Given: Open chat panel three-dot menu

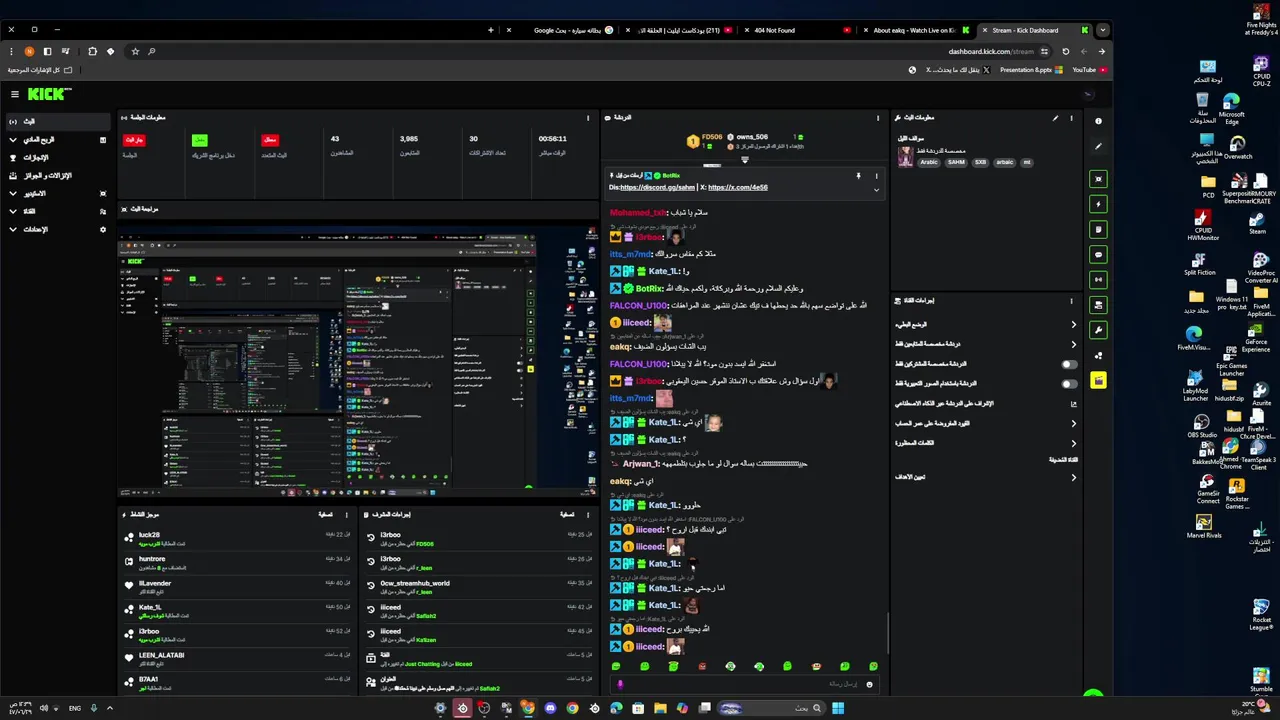Looking at the screenshot, I should pos(878,118).
